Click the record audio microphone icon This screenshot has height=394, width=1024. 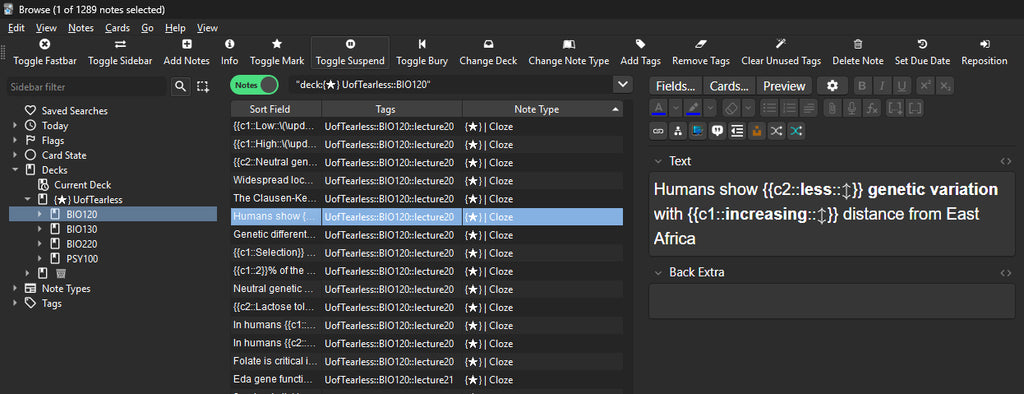point(852,108)
